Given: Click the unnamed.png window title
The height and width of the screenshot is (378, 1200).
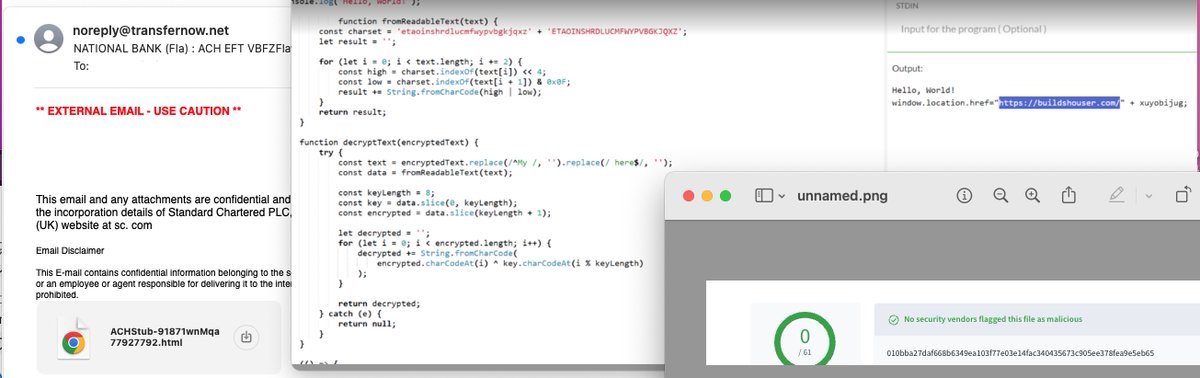Looking at the screenshot, I should [x=841, y=196].
